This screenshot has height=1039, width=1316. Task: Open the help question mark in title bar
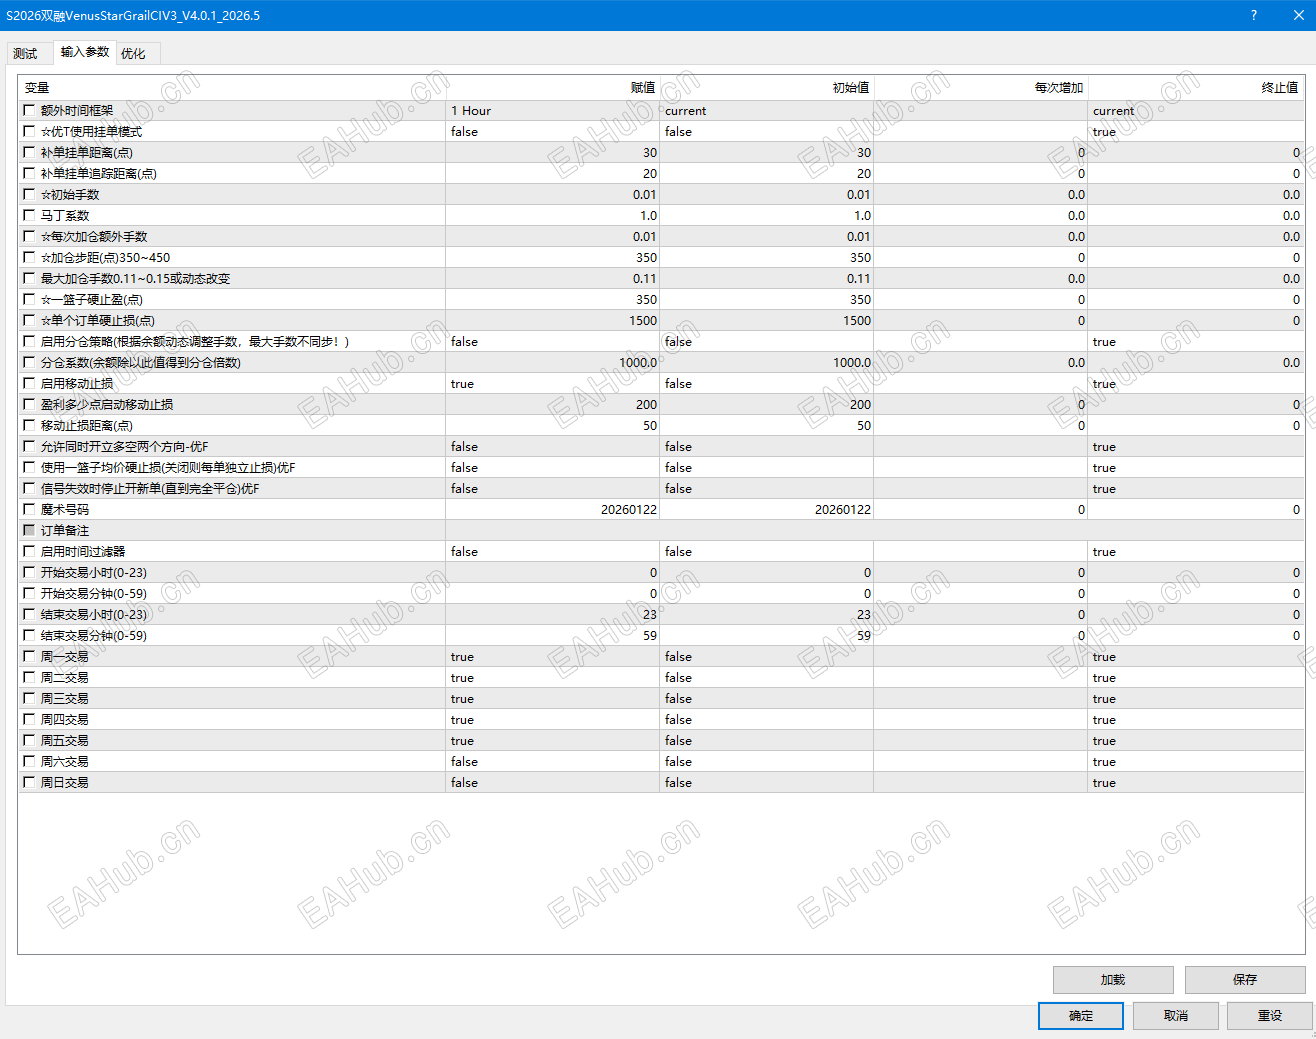[x=1254, y=15]
